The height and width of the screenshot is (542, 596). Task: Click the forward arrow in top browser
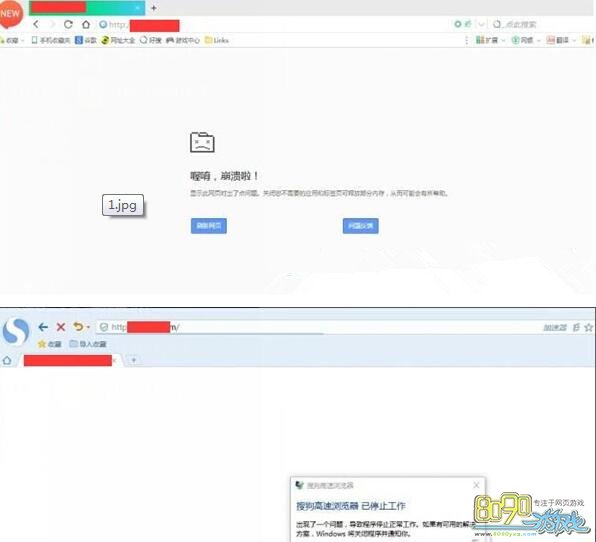coord(52,24)
